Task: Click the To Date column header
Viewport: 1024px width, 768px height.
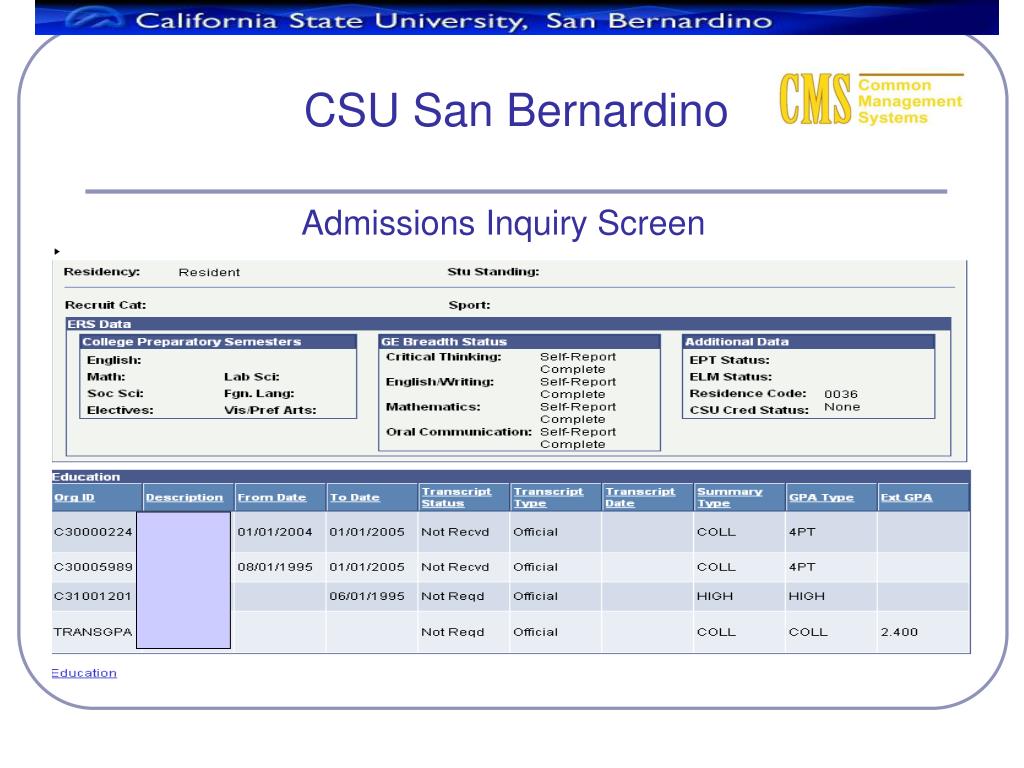Action: [x=355, y=498]
